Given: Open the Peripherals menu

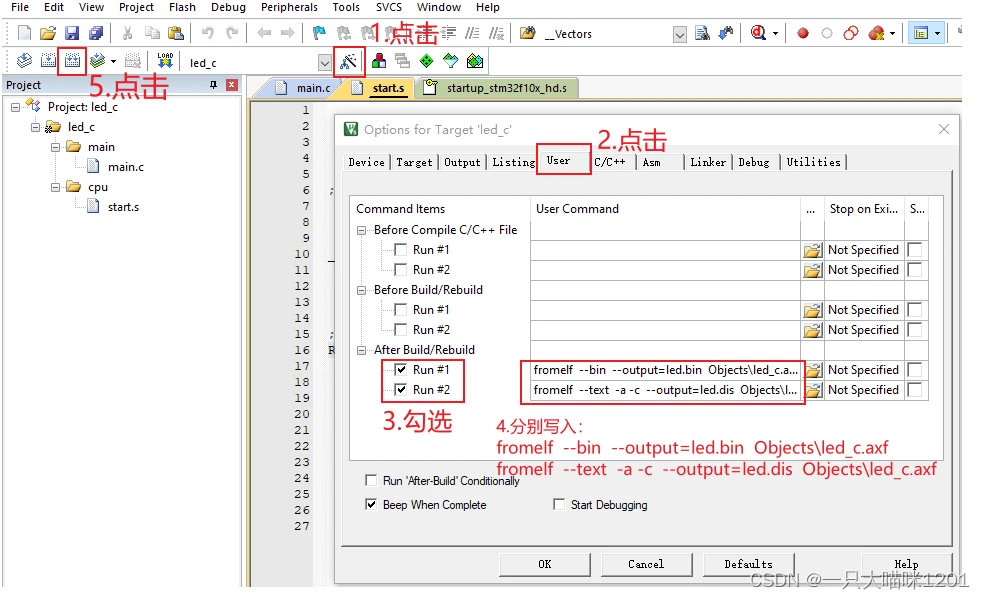Looking at the screenshot, I should [289, 7].
